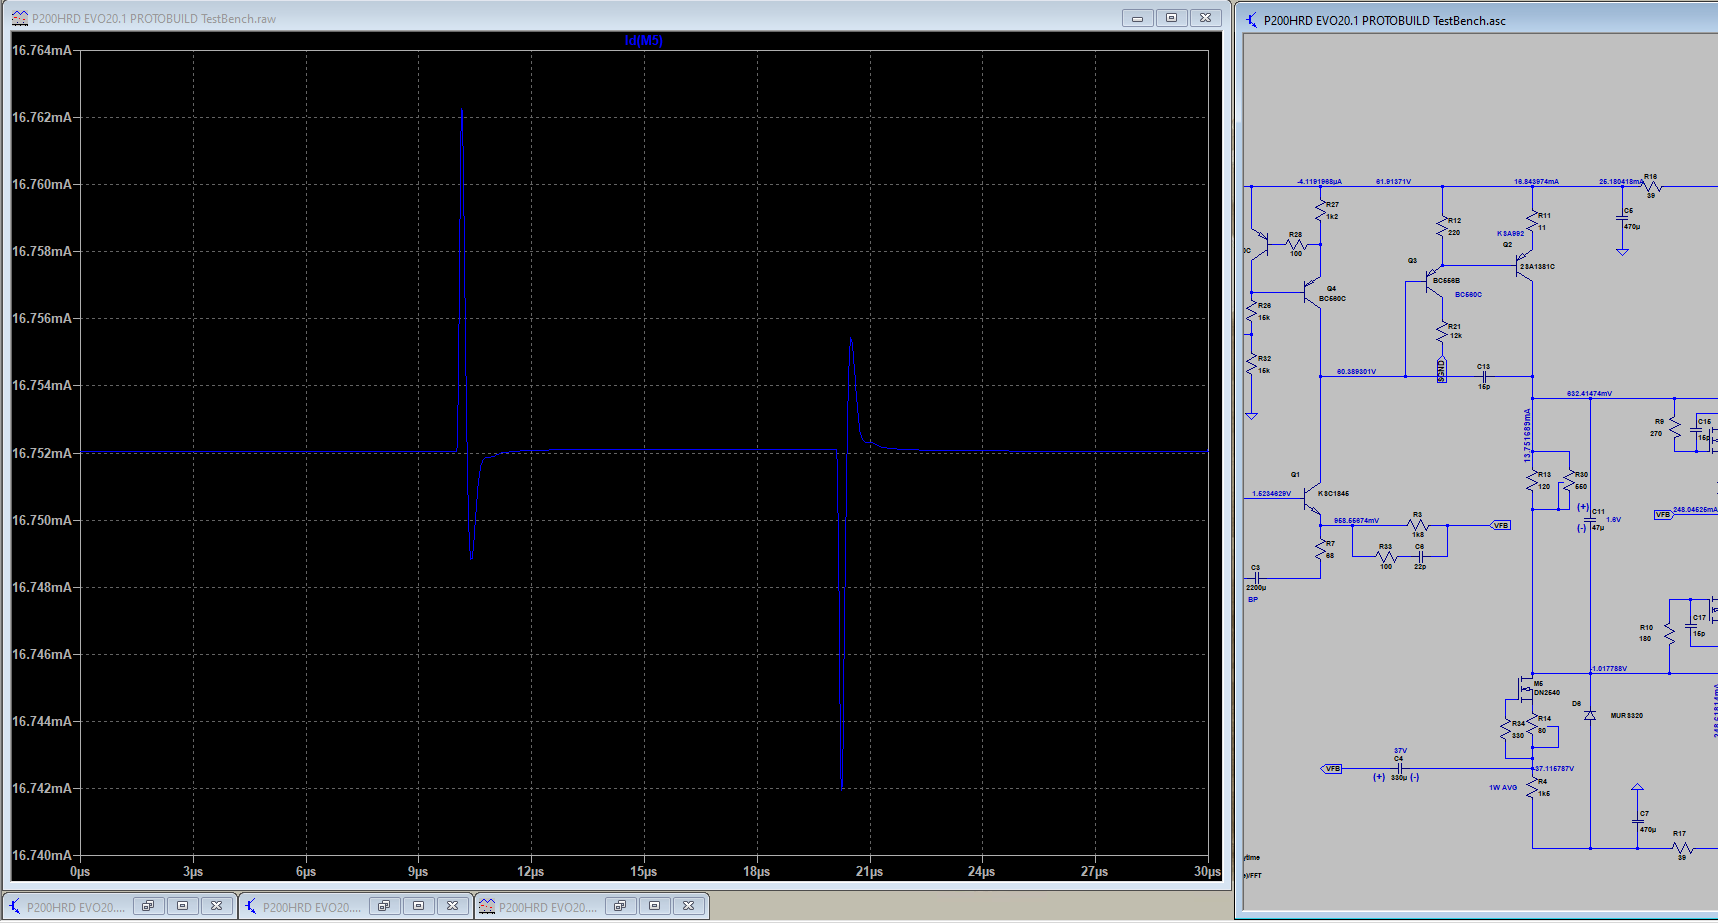The width and height of the screenshot is (1718, 923).
Task: Click the waveform icon in the .raw title bar
Action: (20, 18)
